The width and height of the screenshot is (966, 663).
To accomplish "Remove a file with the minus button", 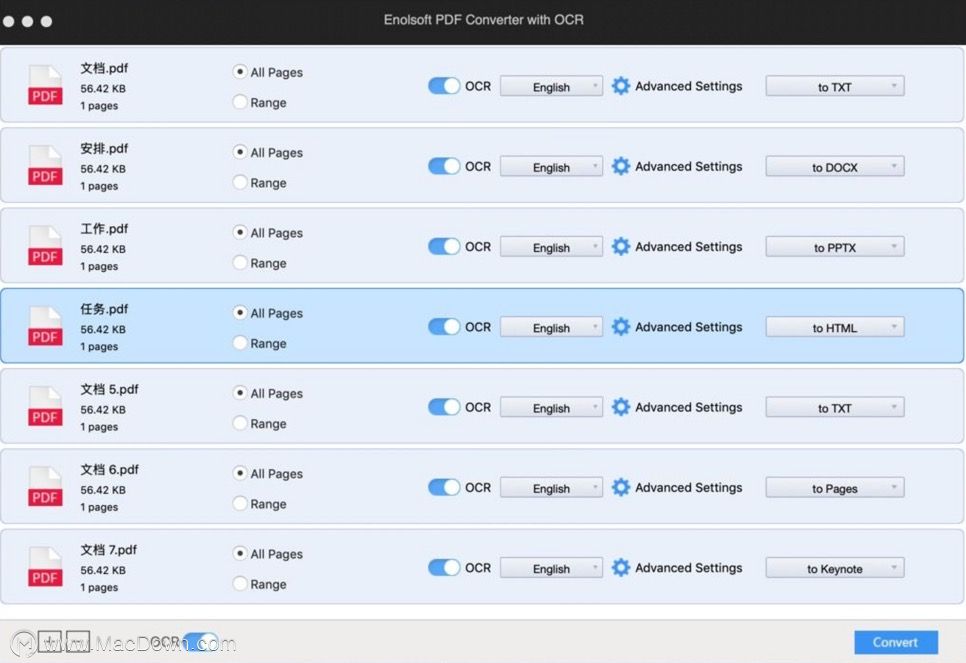I will (78, 641).
